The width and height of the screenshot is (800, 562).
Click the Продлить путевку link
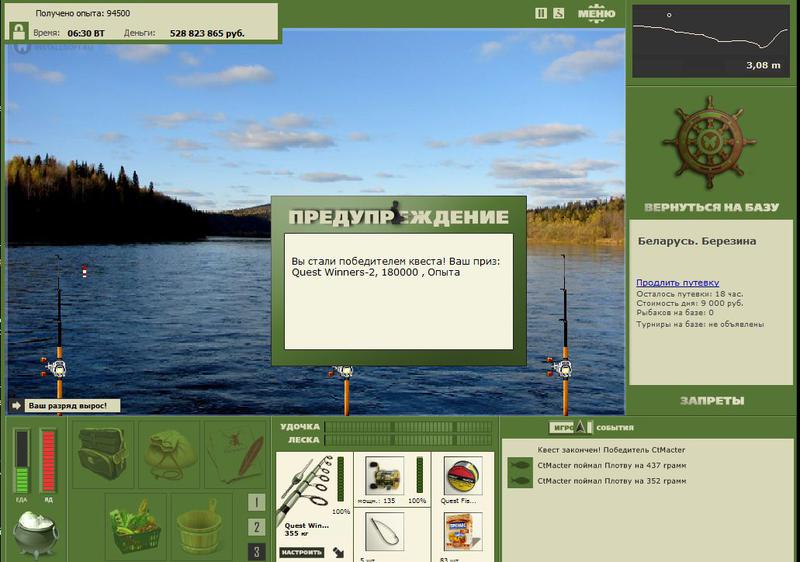tap(678, 283)
